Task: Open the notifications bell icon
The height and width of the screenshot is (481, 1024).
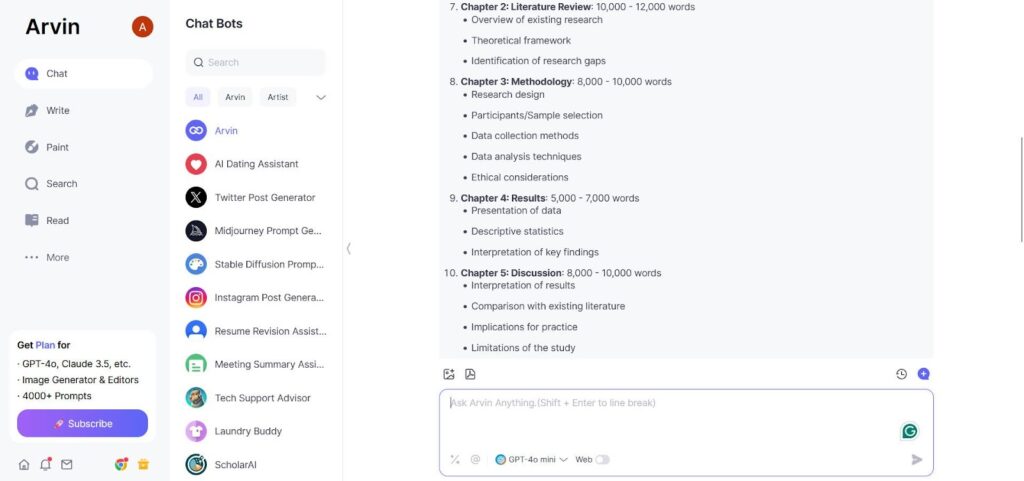Action: [x=46, y=464]
